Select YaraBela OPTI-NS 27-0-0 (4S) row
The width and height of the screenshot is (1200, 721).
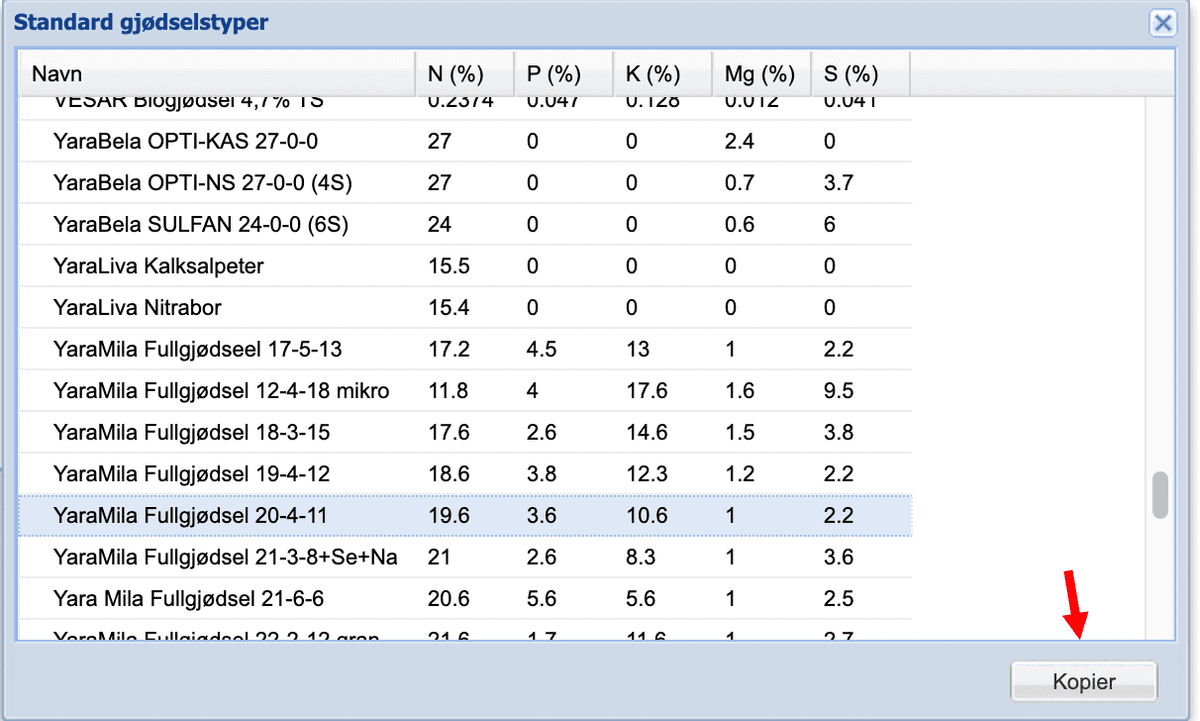[x=465, y=183]
